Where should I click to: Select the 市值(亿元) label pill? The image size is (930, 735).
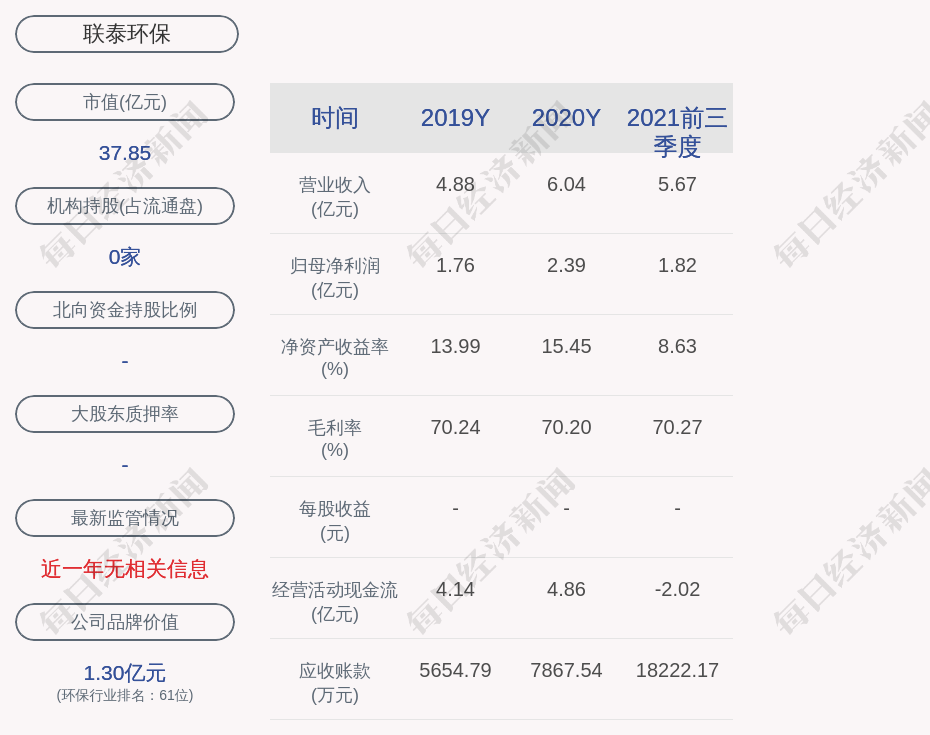point(125,102)
